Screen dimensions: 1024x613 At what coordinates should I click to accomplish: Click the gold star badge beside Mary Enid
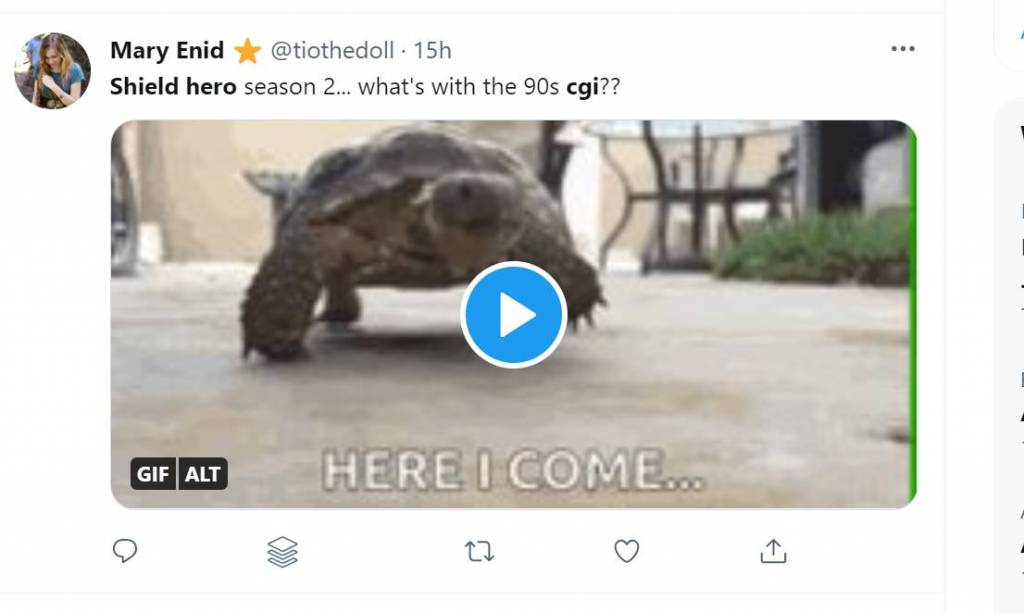(x=247, y=50)
